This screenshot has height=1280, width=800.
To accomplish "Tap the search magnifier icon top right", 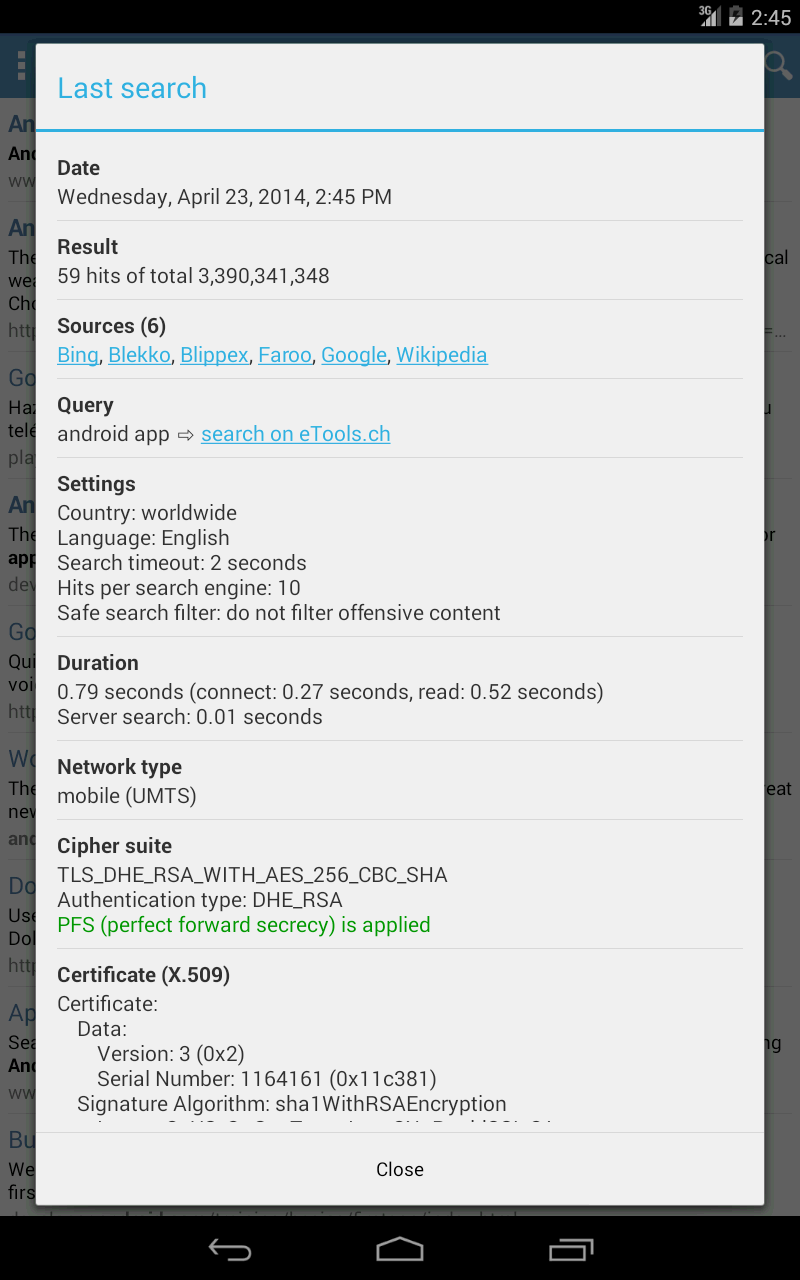I will 777,65.
